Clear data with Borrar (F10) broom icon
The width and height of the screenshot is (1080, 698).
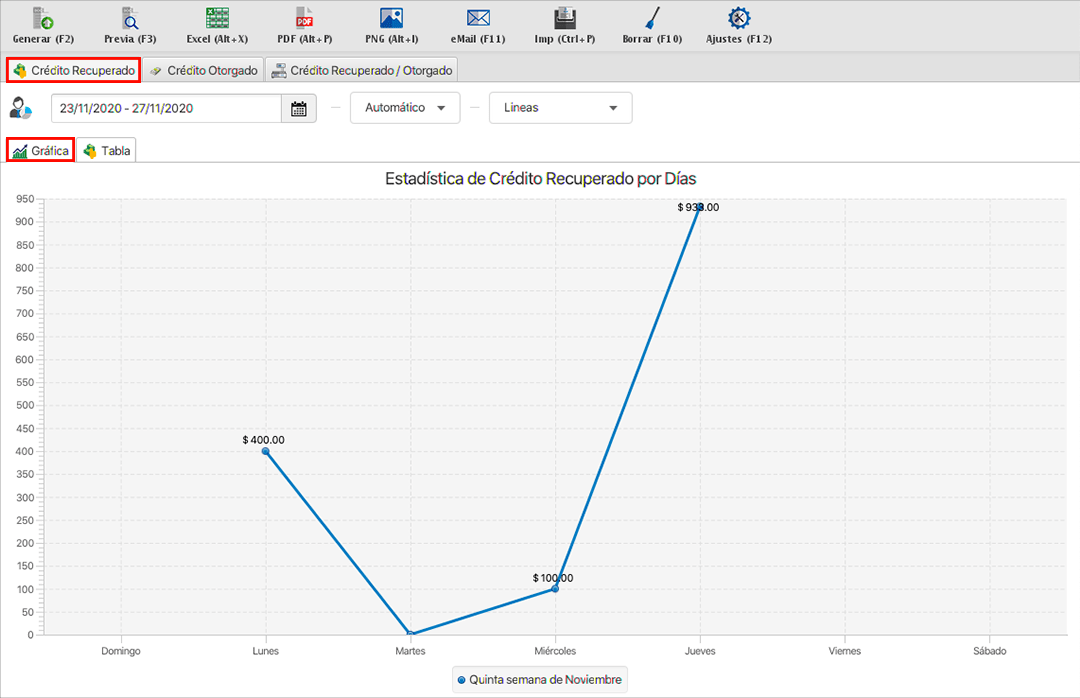click(651, 18)
